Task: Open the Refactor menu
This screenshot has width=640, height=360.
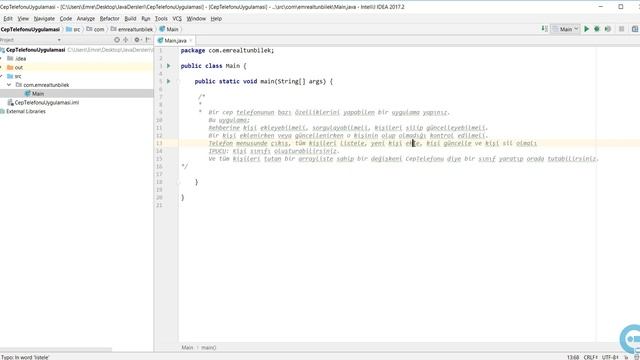Action: [x=109, y=19]
